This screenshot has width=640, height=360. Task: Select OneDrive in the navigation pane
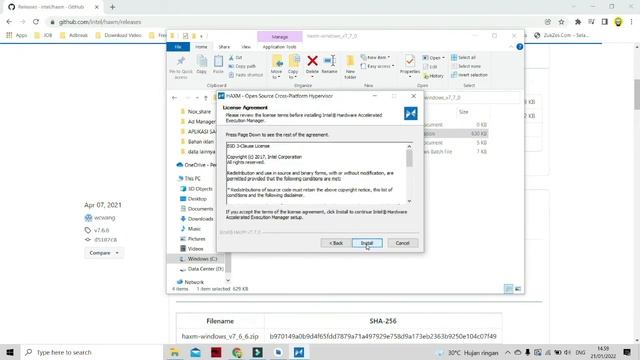(196, 165)
